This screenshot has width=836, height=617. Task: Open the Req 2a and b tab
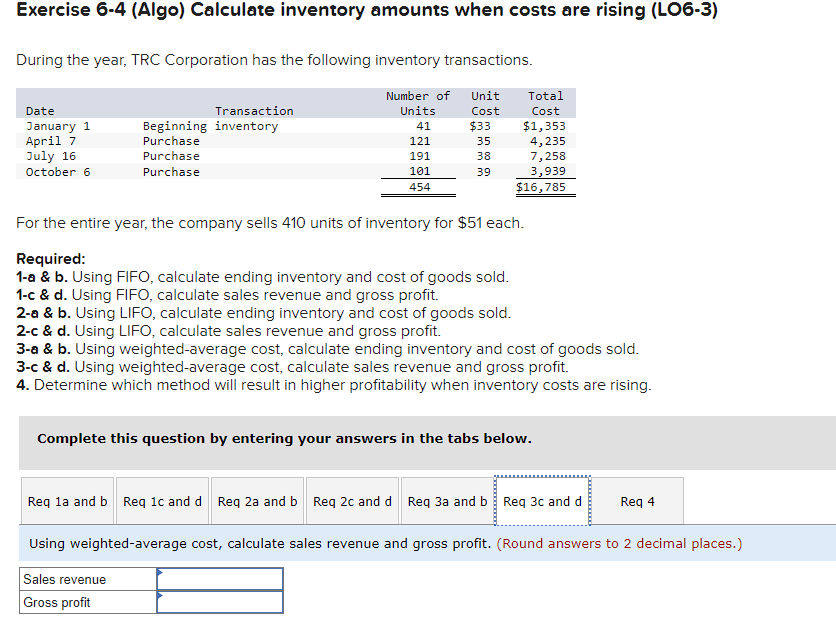[x=257, y=501]
